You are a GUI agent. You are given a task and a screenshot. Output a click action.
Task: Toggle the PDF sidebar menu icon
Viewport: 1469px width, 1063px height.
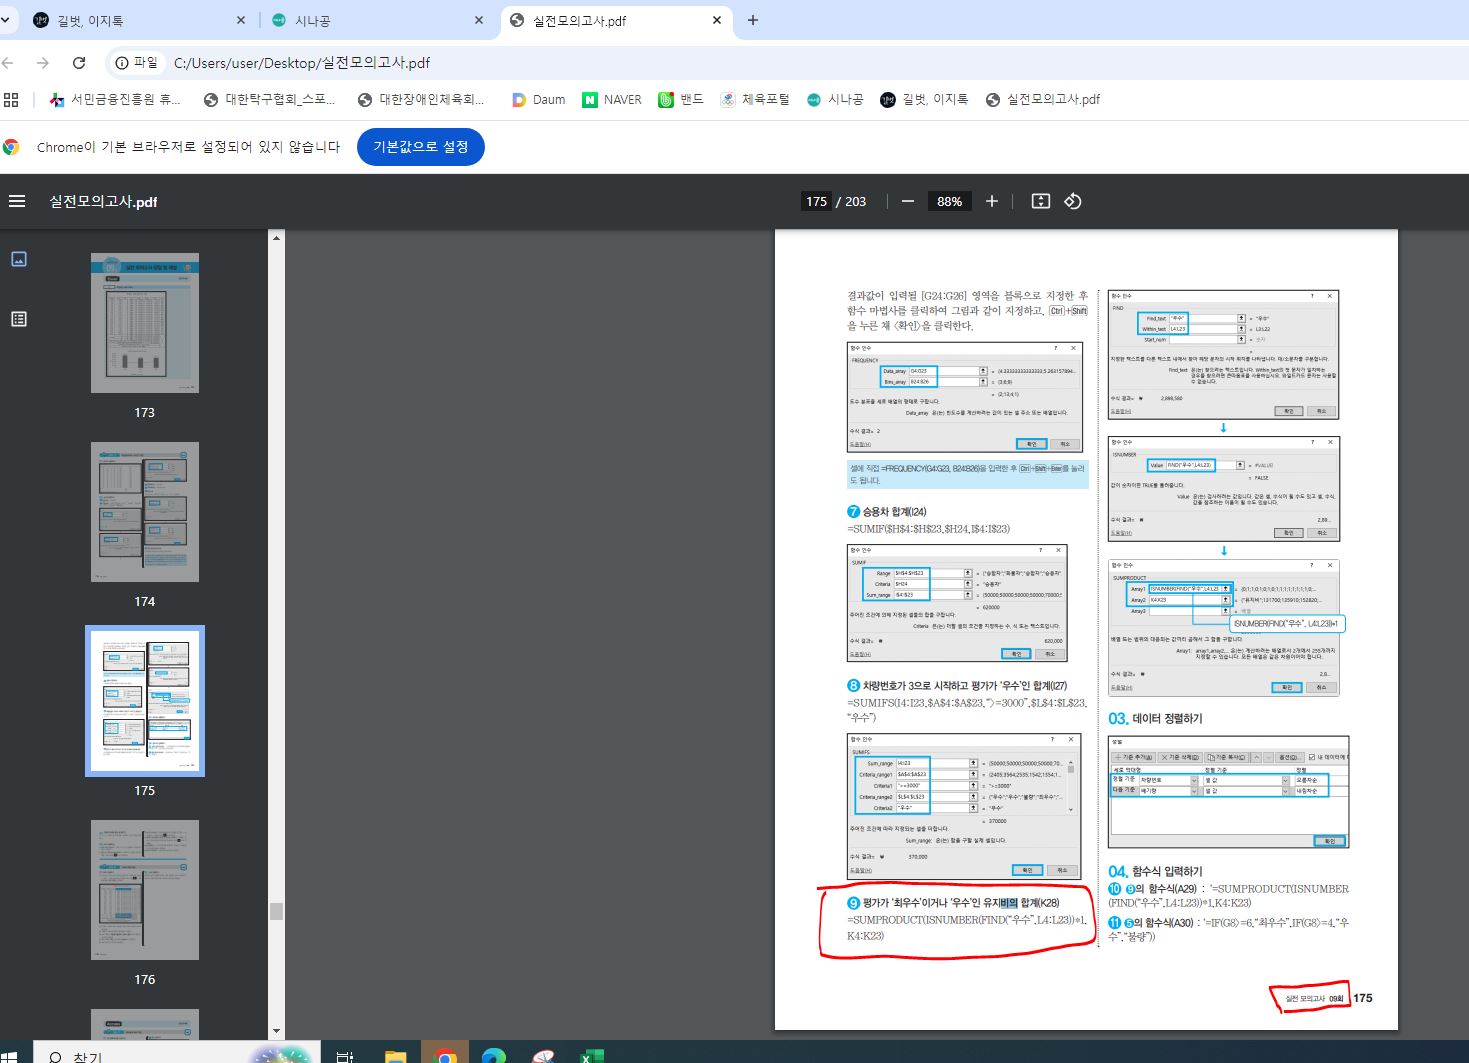(17, 201)
